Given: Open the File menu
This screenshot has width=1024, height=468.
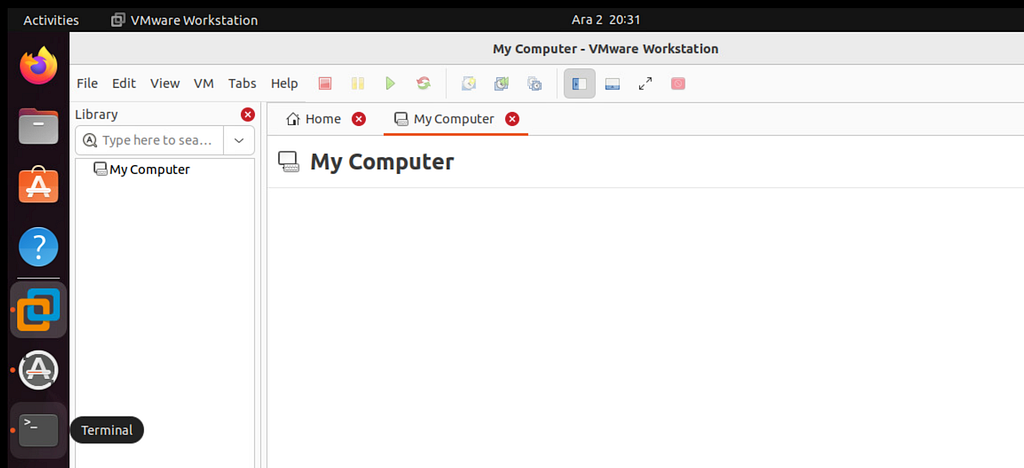Looking at the screenshot, I should coord(87,84).
